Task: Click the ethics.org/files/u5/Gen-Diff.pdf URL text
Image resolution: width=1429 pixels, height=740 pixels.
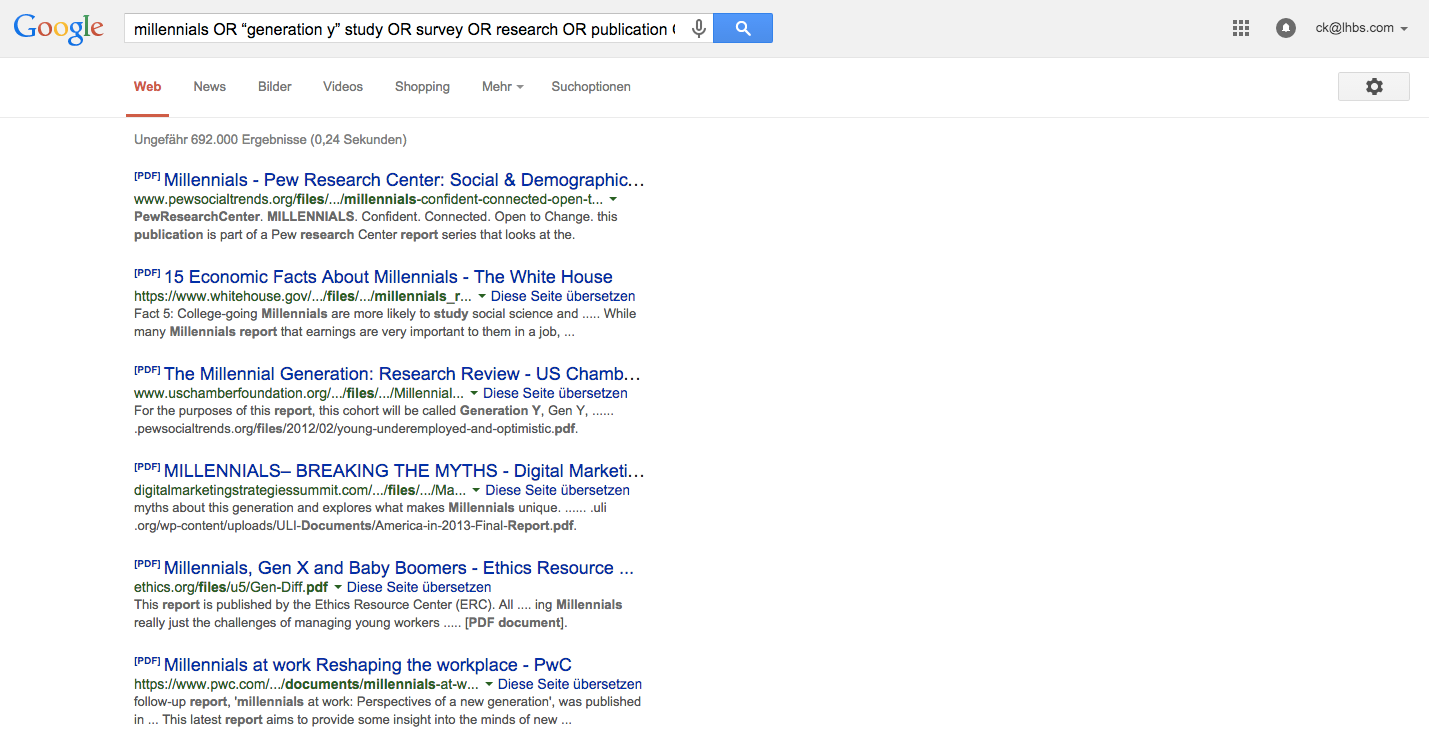Action: click(231, 588)
